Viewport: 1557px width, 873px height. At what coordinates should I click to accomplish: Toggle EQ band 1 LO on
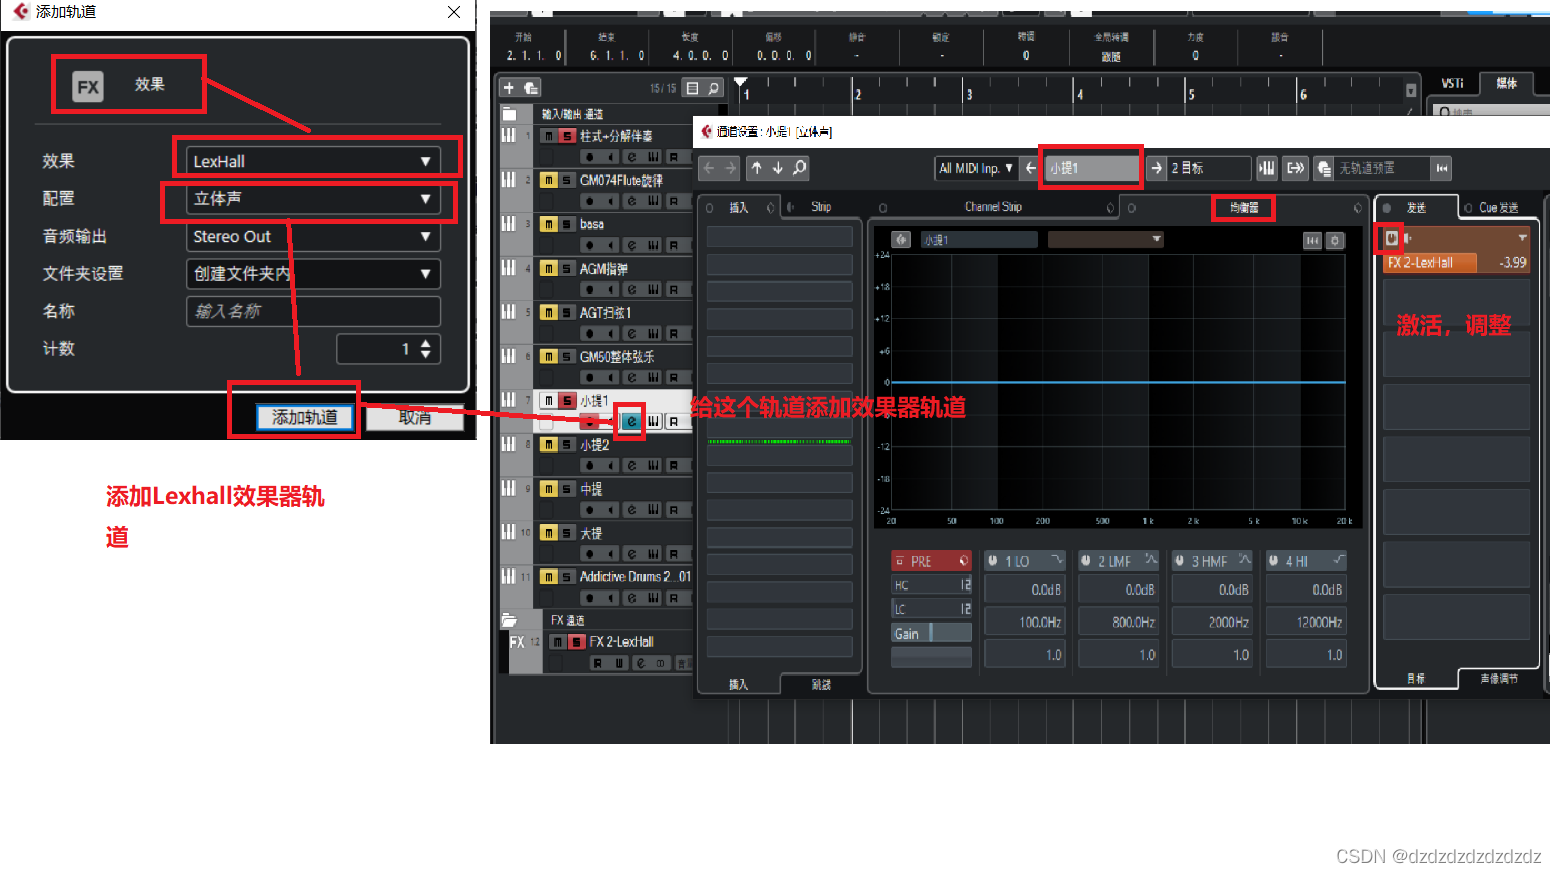[x=993, y=561]
